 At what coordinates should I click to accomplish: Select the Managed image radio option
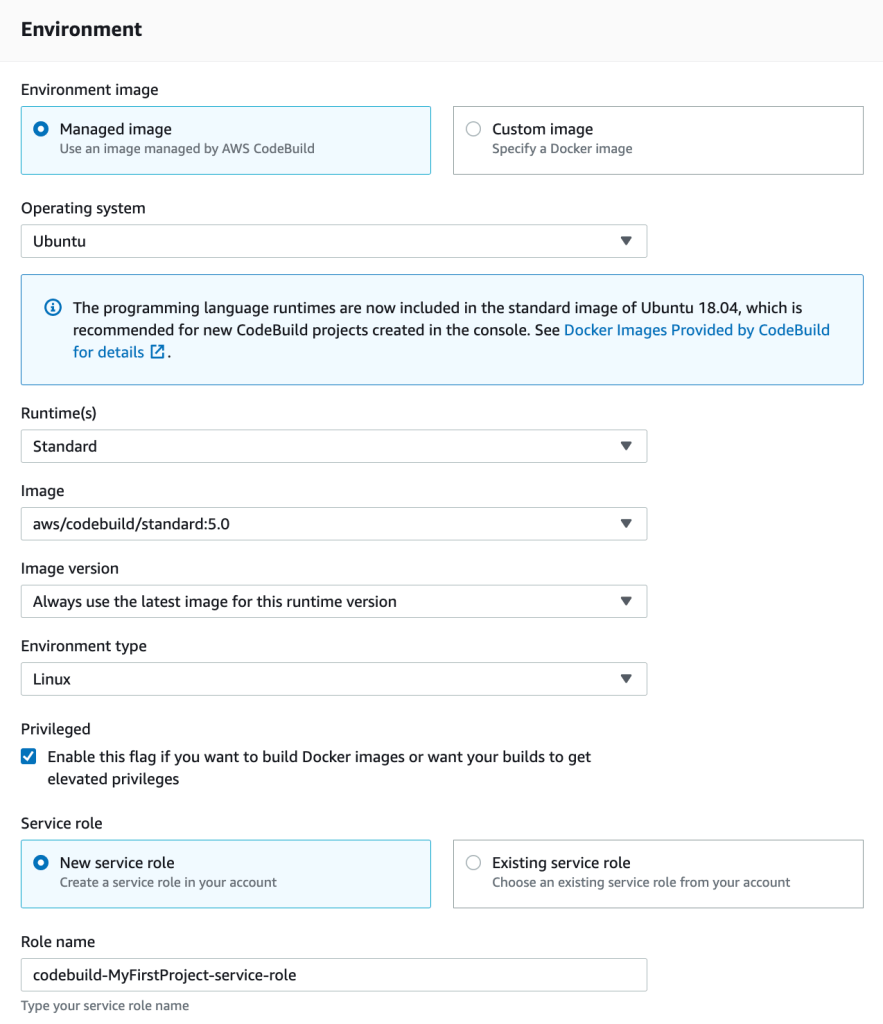point(41,129)
